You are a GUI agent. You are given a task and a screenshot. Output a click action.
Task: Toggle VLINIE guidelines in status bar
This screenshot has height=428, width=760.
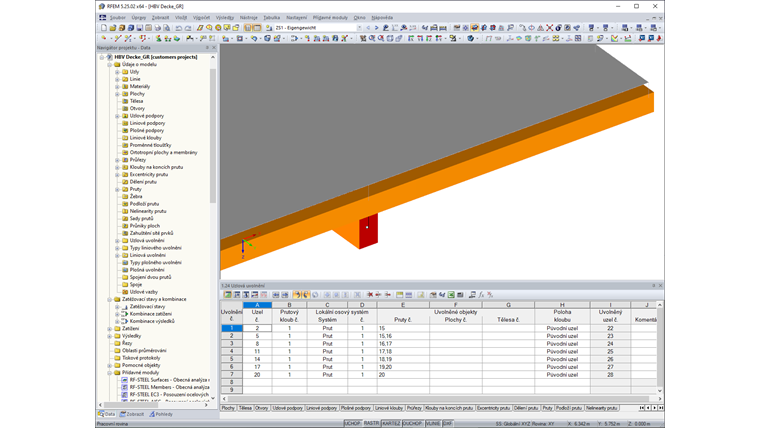coord(433,423)
